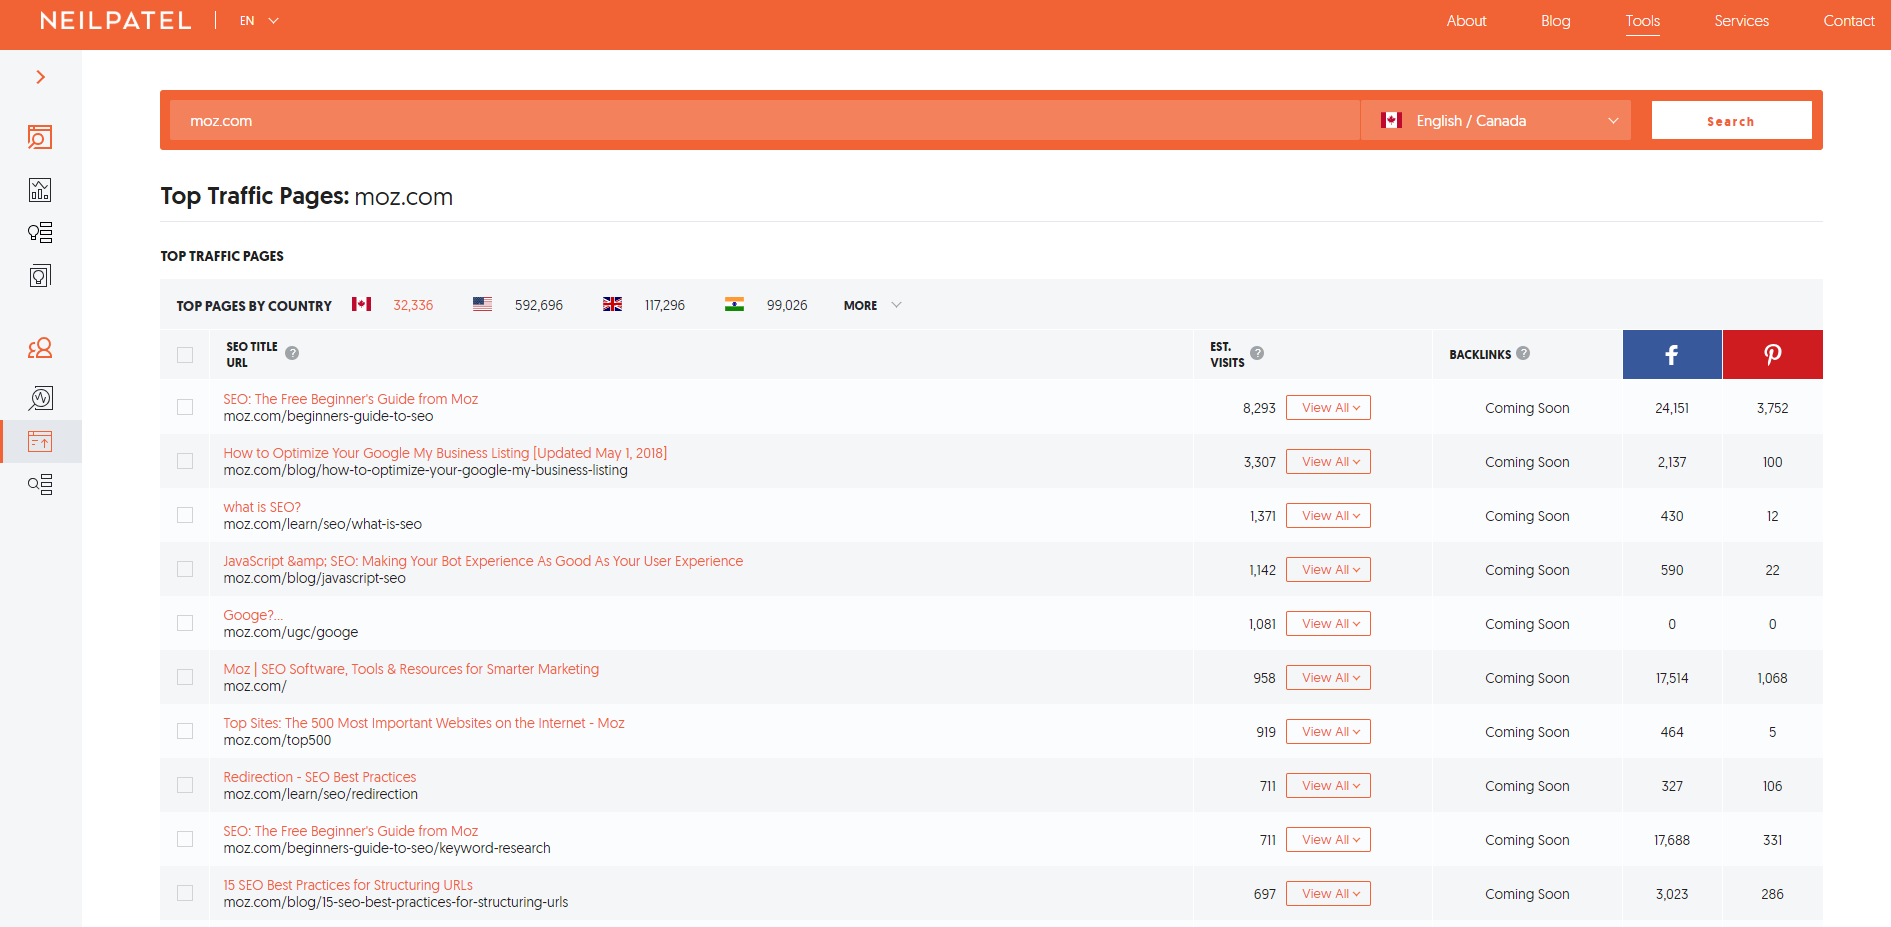Open the first sidebar overview icon

[x=40, y=137]
